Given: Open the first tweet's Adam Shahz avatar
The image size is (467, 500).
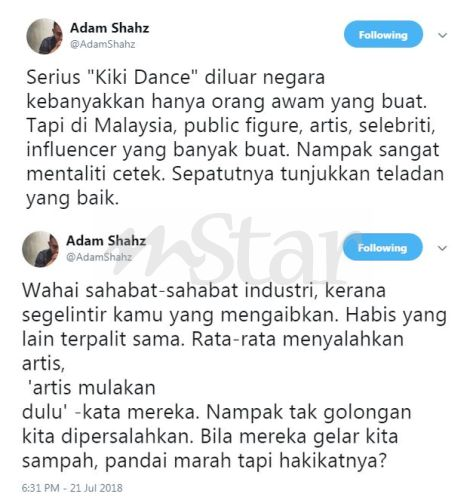Looking at the screenshot, I should (x=44, y=36).
